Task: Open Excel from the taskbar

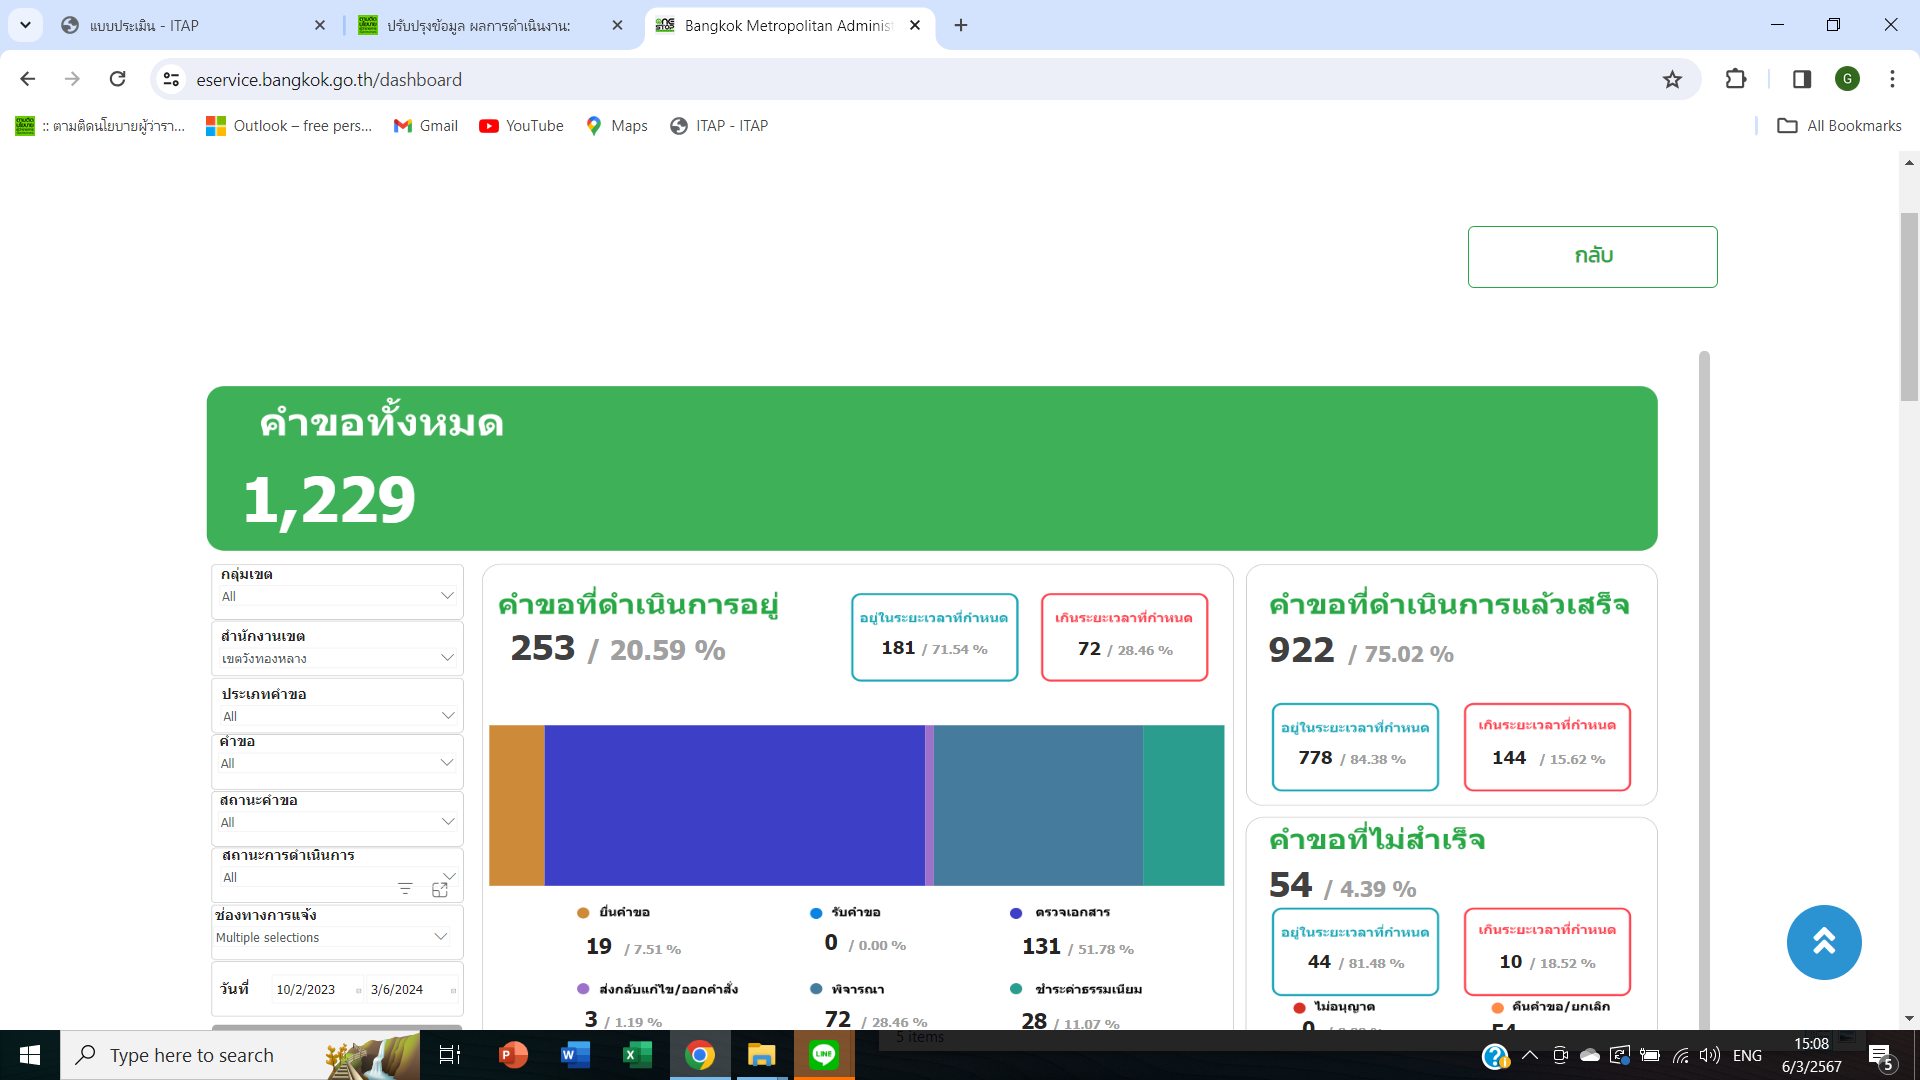Action: (637, 1055)
